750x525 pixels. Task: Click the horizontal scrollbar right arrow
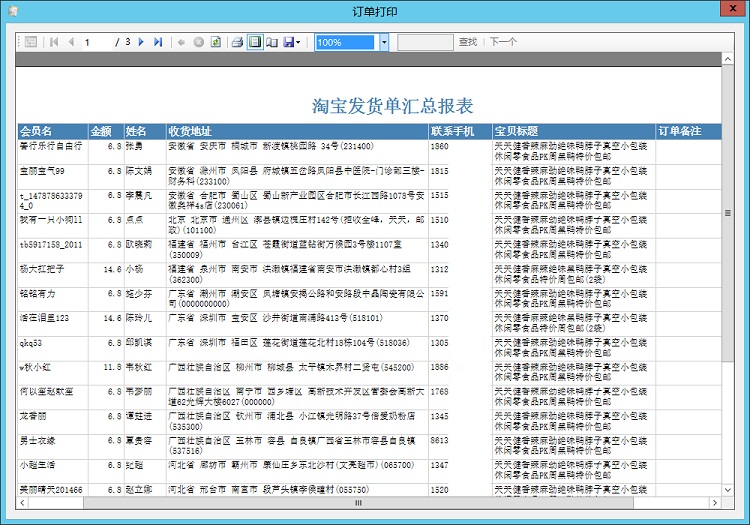(x=713, y=502)
